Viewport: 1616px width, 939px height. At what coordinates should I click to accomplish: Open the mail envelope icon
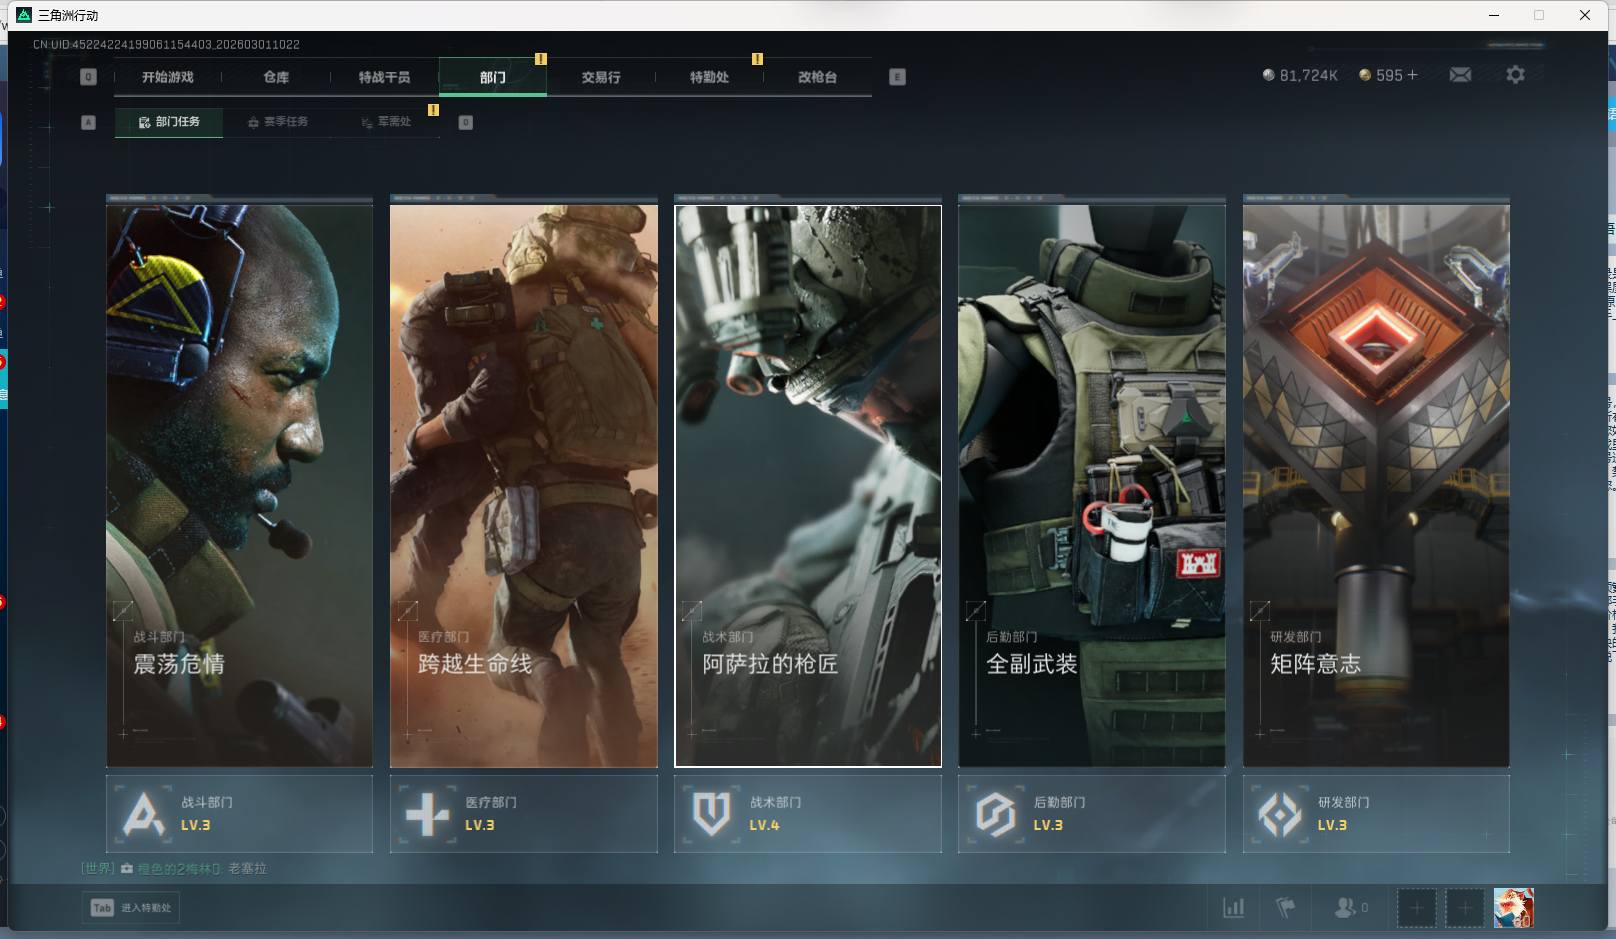click(1460, 75)
